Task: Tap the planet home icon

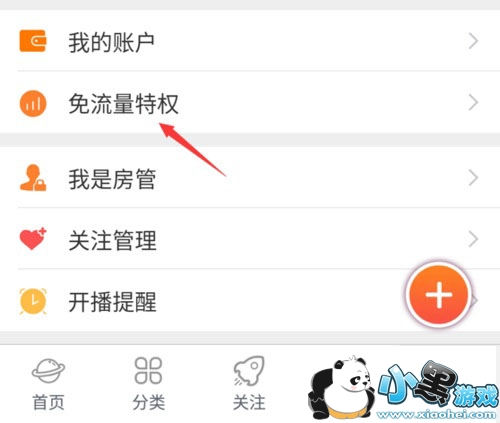Action: [48, 371]
